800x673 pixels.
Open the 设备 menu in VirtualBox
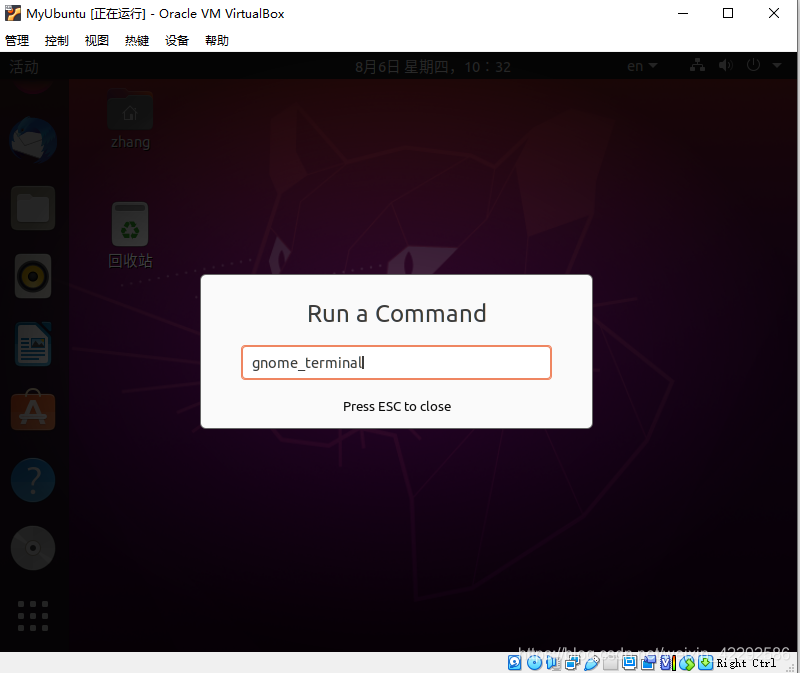[x=176, y=40]
